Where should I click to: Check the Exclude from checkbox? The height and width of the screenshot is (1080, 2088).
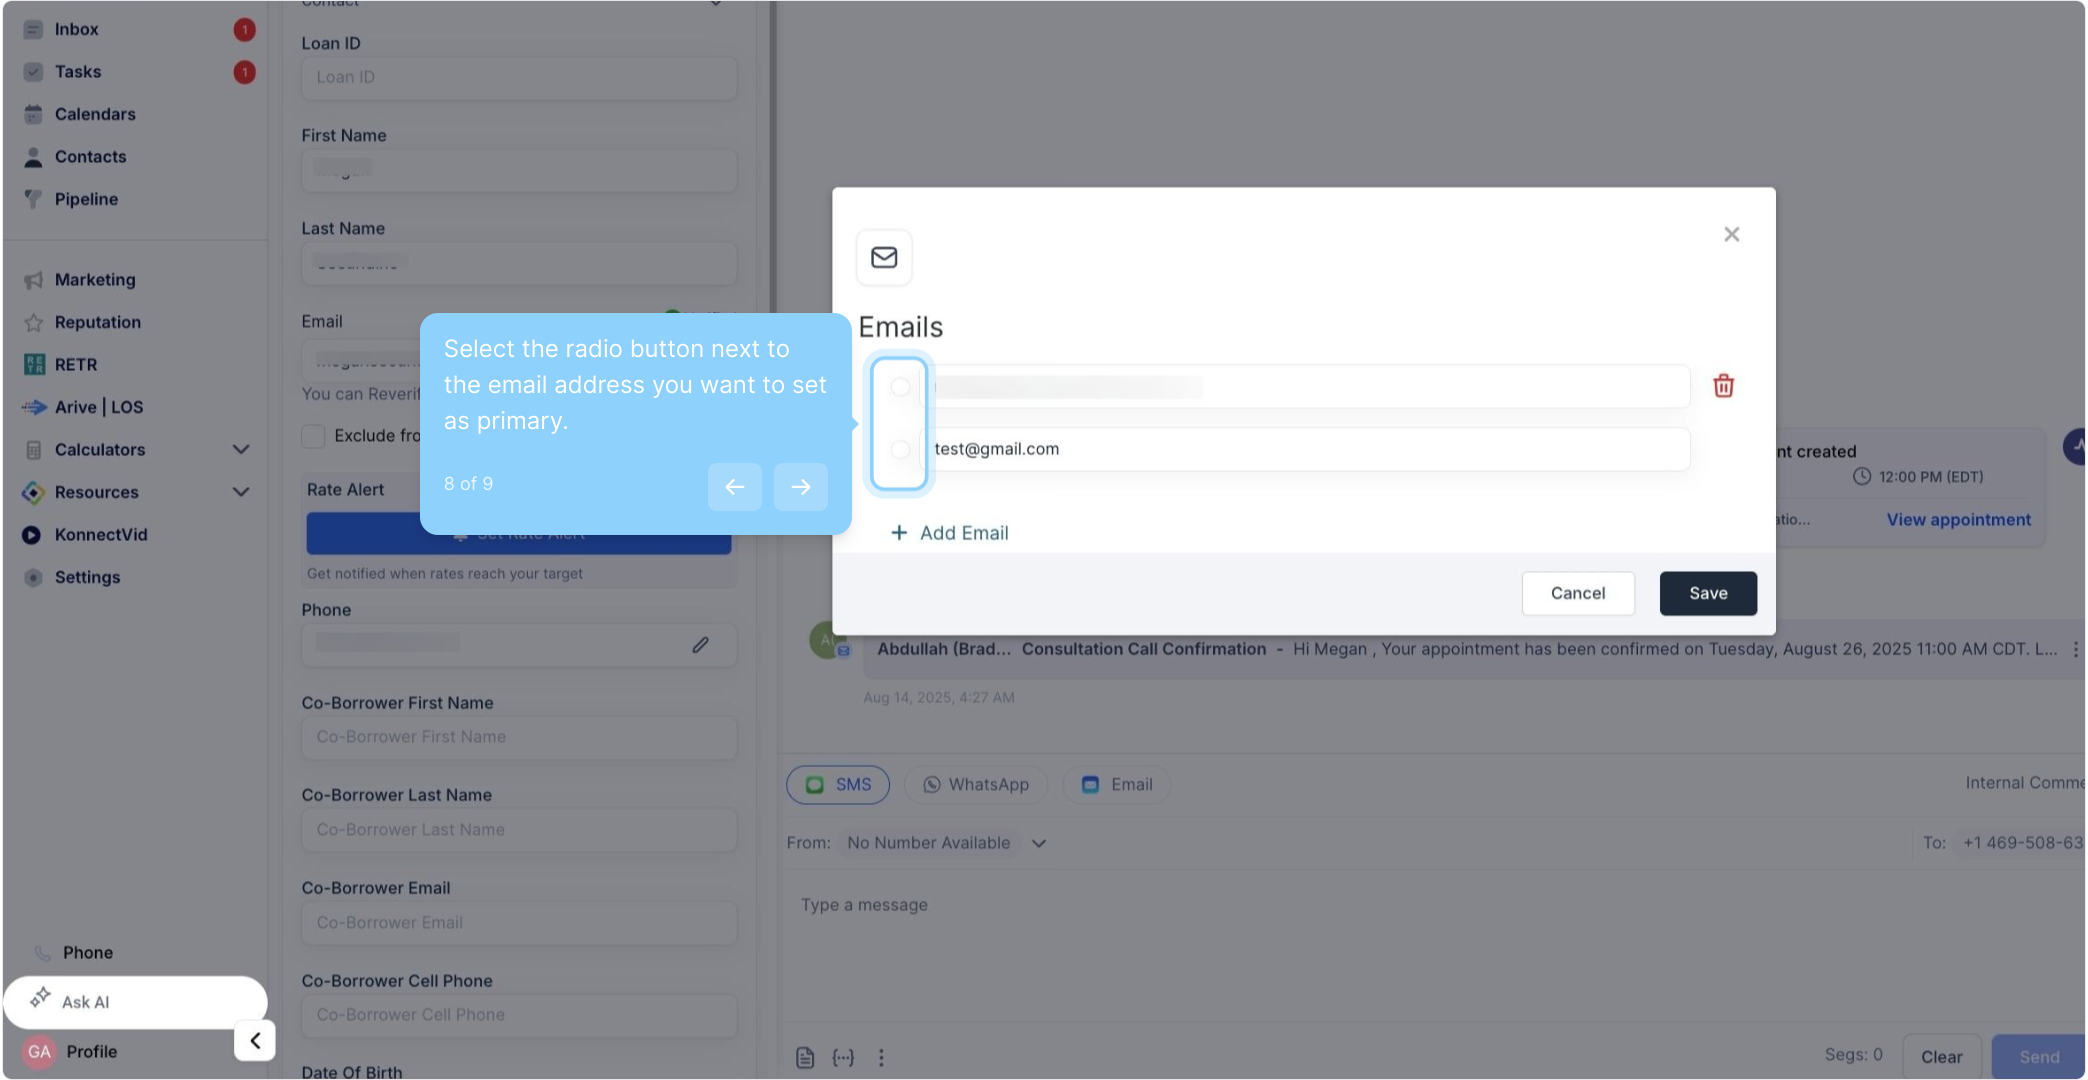[x=314, y=436]
